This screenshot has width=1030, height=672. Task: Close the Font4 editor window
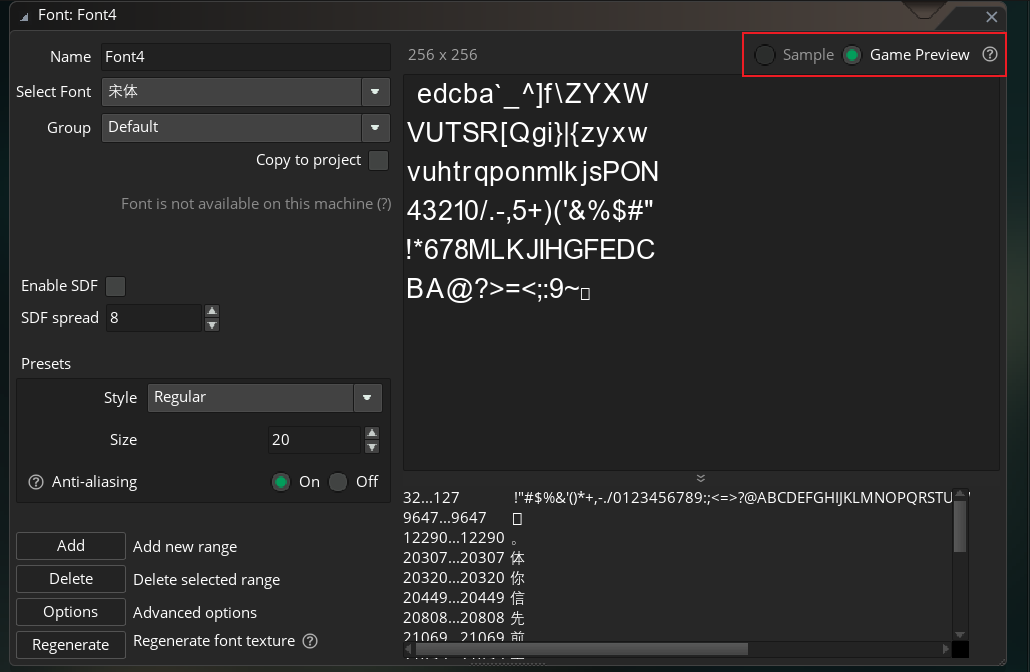992,17
